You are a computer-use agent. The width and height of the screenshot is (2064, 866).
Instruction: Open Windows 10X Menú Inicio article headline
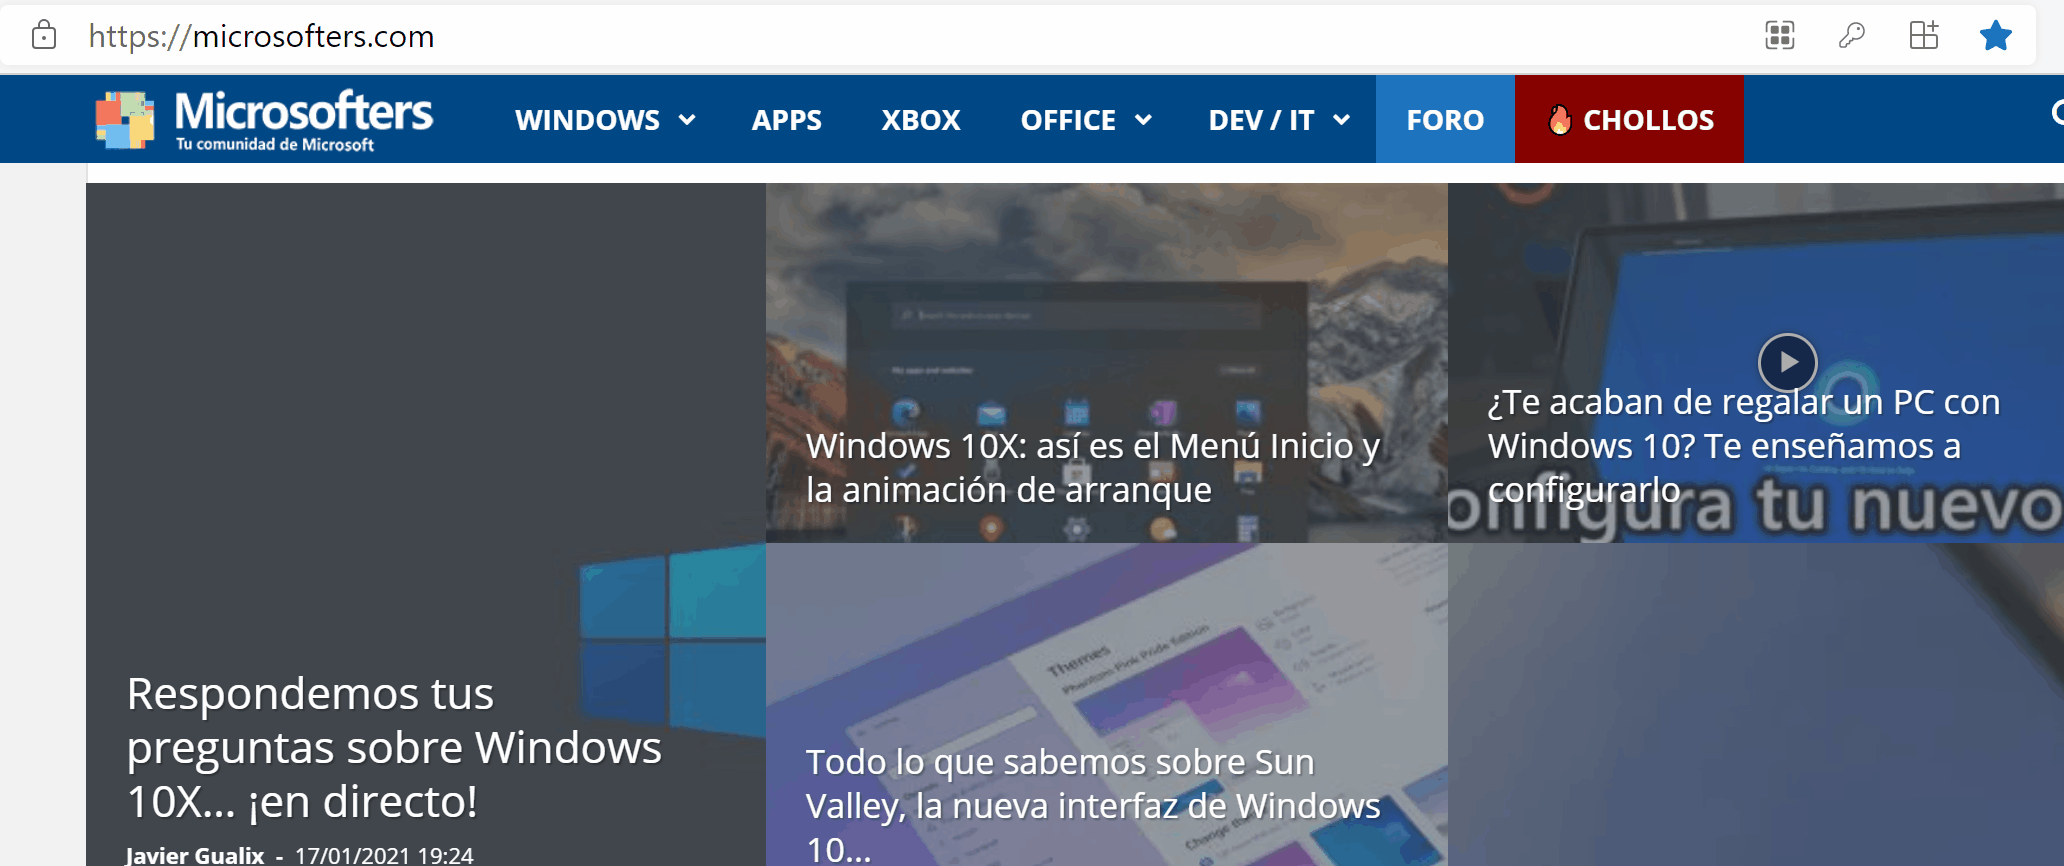click(x=1093, y=467)
